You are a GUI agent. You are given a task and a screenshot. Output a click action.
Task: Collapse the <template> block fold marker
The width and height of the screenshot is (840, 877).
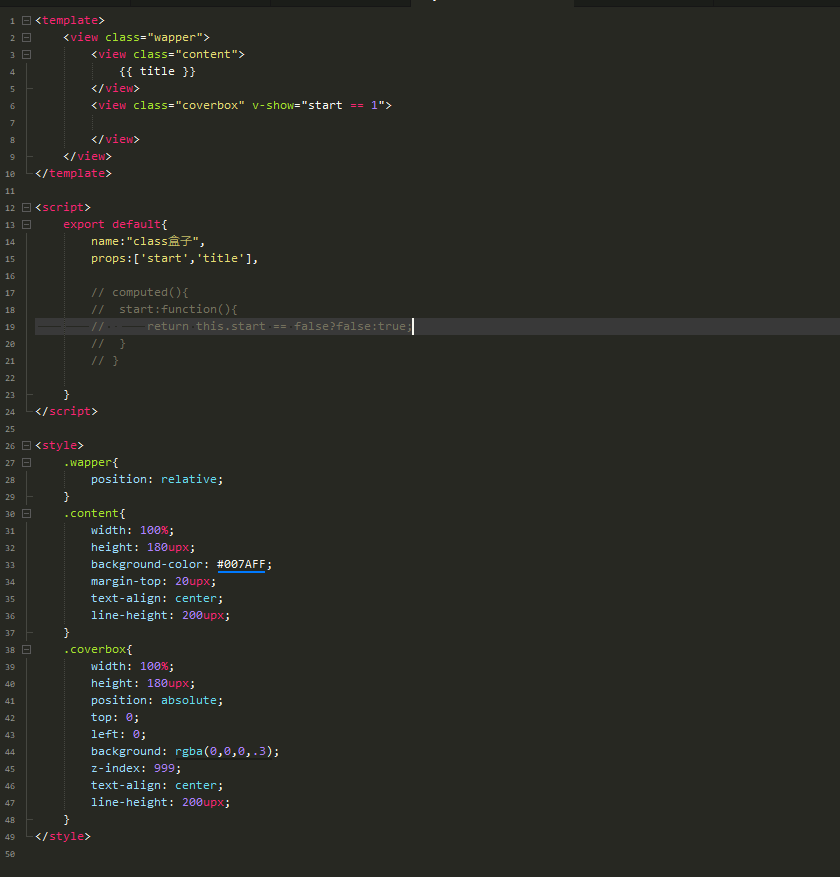[x=26, y=20]
